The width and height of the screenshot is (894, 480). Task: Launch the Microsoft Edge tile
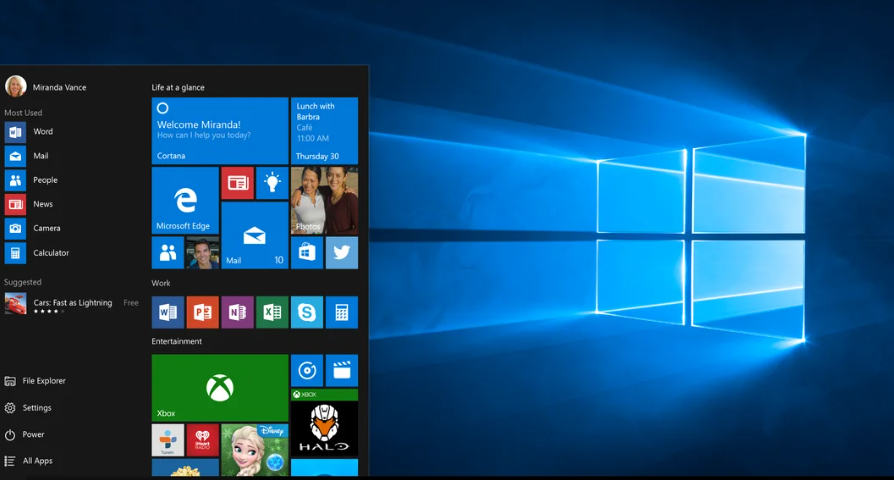[185, 200]
